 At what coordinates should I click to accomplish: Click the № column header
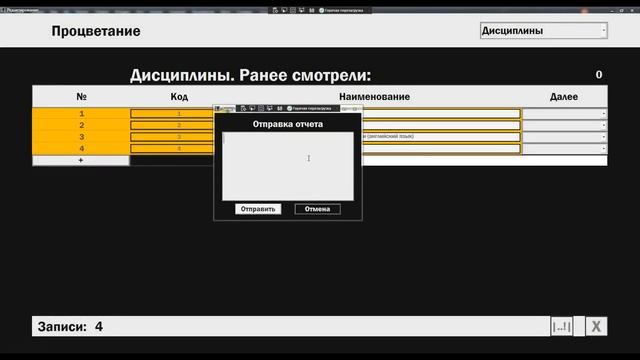click(x=81, y=97)
